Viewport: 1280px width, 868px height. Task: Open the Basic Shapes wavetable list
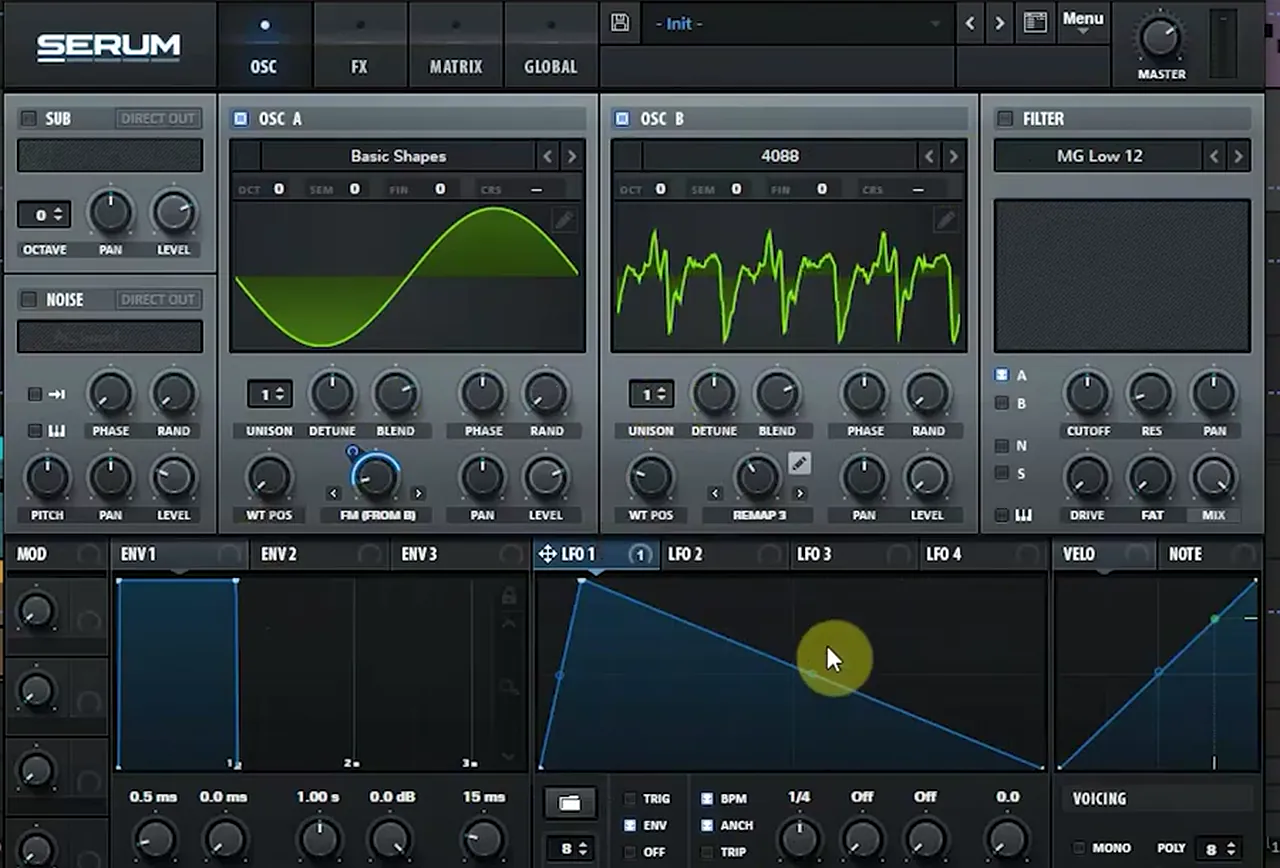coord(398,156)
